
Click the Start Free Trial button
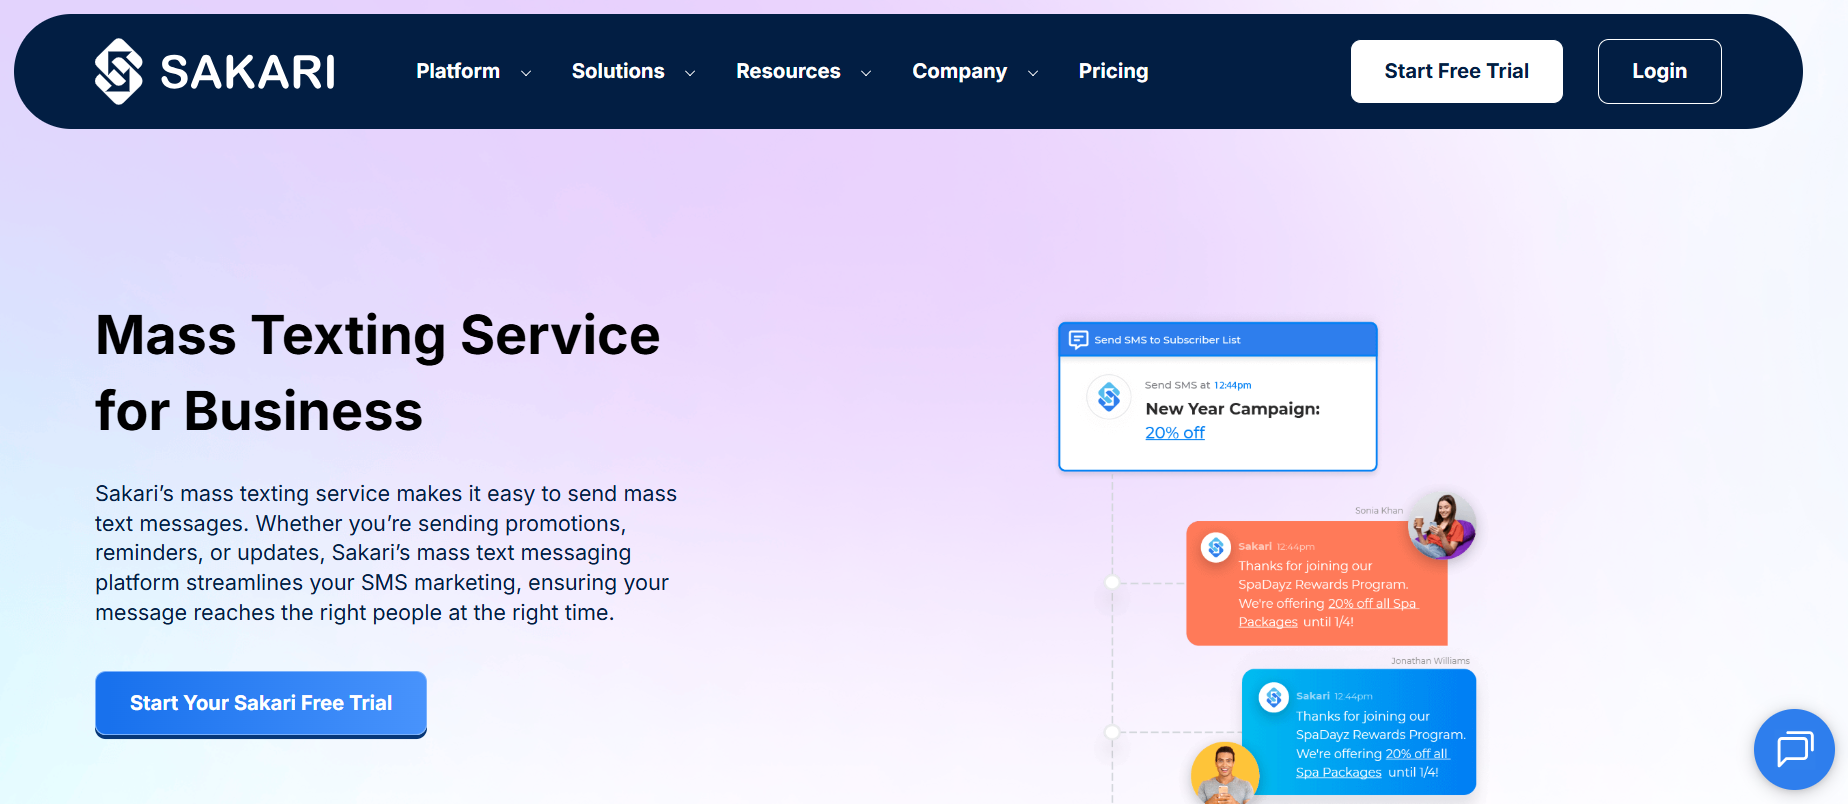(1456, 71)
